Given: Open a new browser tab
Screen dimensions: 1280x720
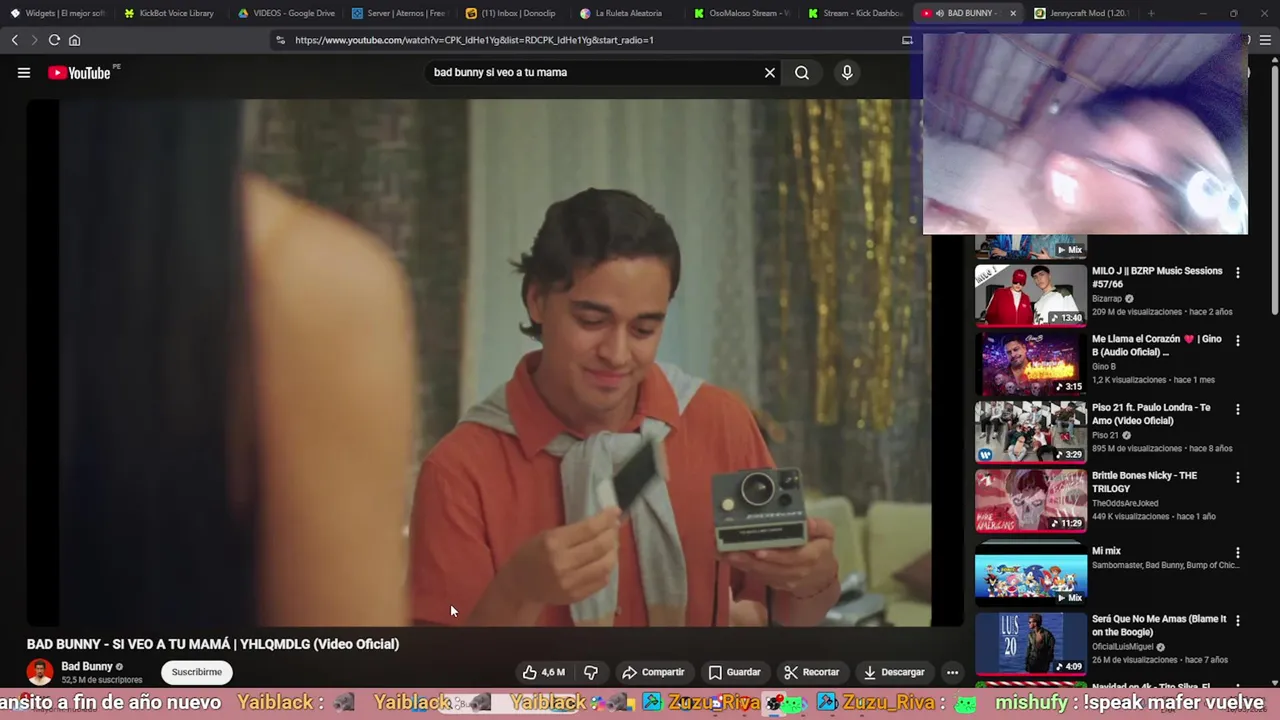Looking at the screenshot, I should (1151, 13).
